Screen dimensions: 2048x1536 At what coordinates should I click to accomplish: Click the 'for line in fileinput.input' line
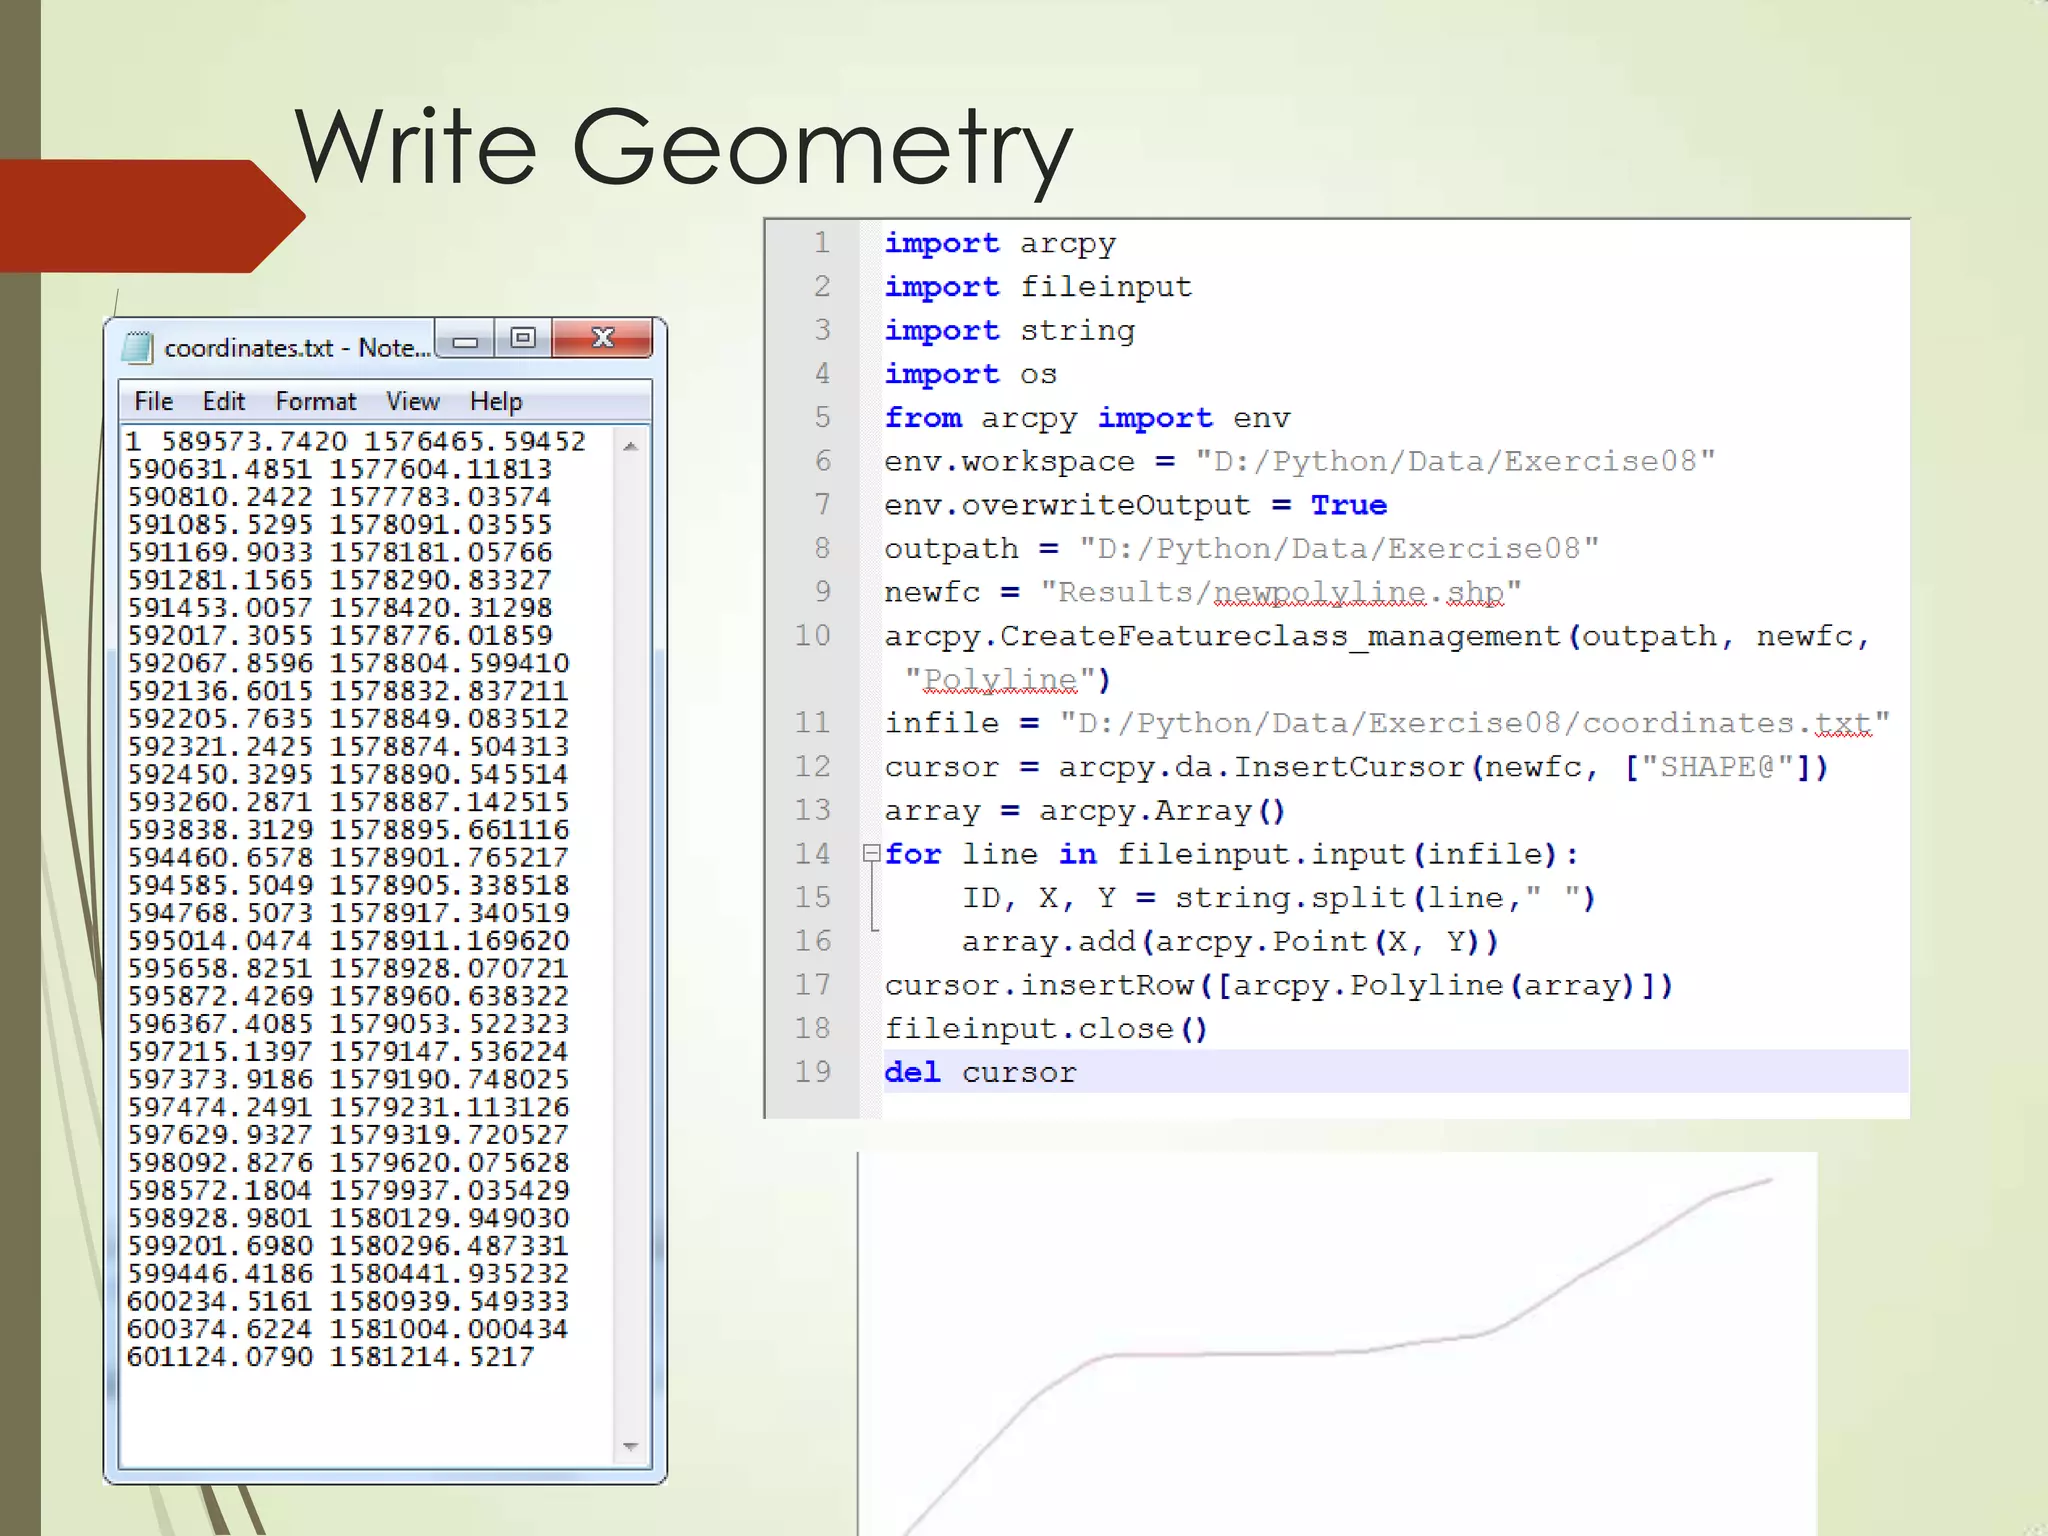(x=1232, y=854)
